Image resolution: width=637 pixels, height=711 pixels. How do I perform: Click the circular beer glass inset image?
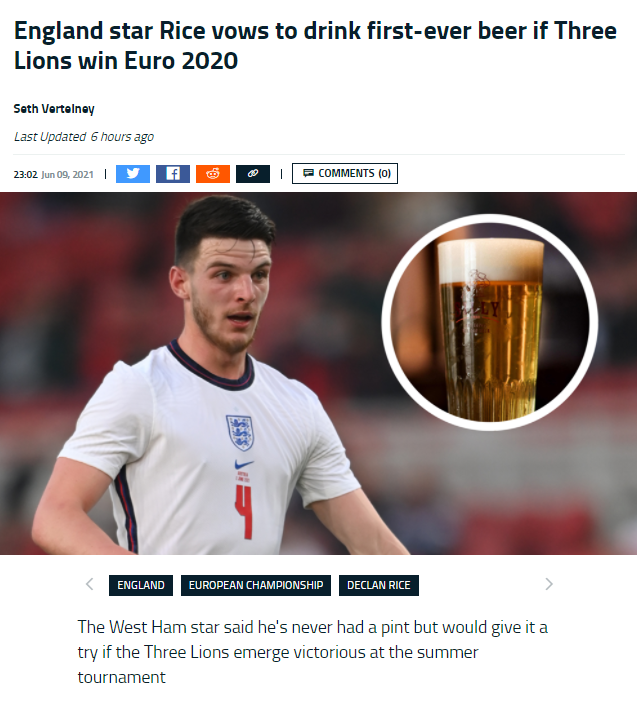tap(490, 322)
